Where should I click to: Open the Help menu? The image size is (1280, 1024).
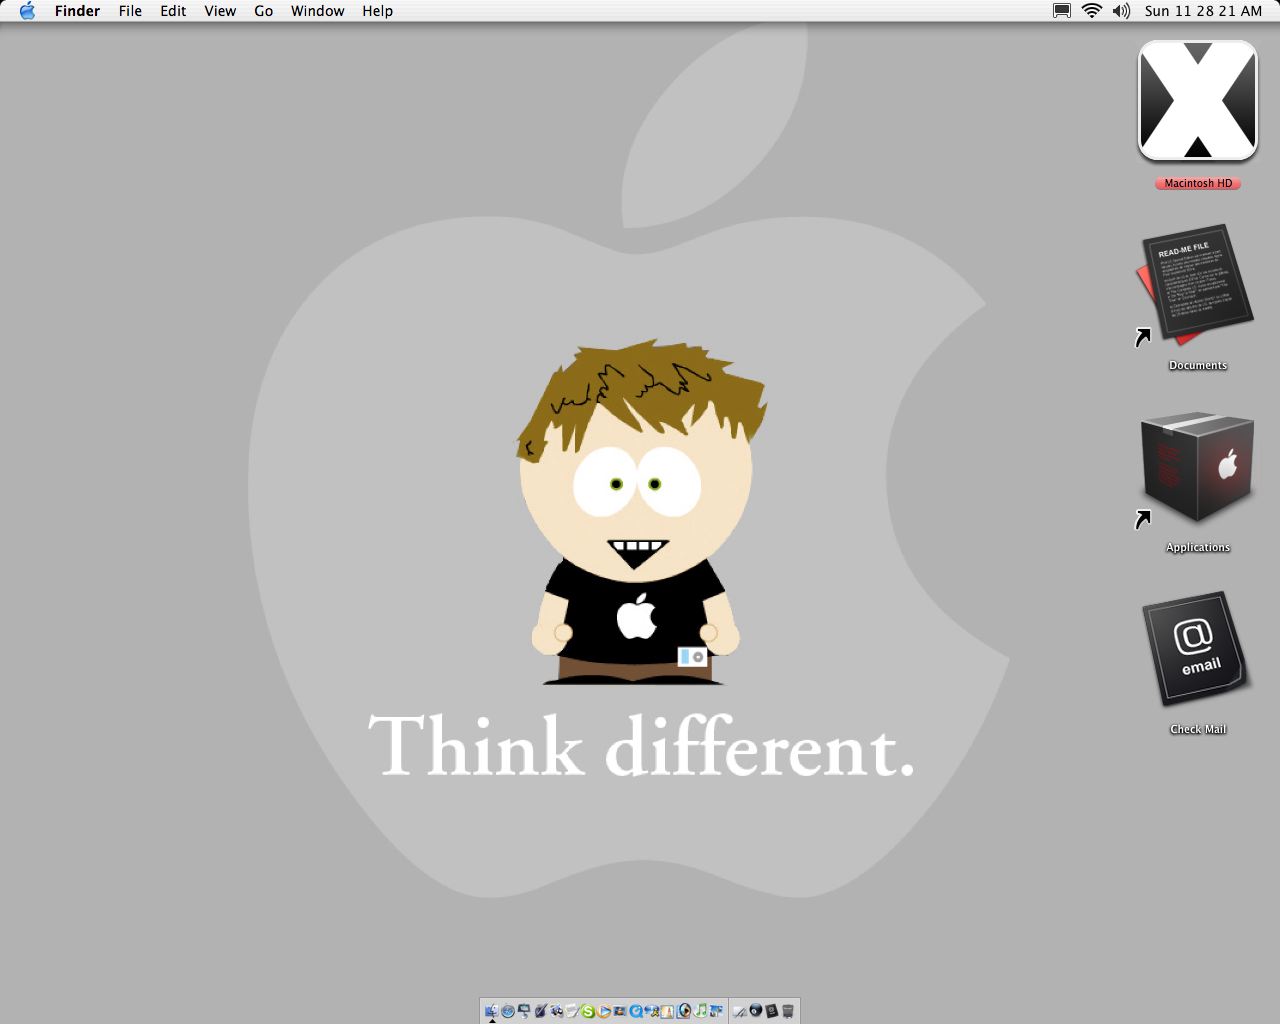click(x=377, y=11)
